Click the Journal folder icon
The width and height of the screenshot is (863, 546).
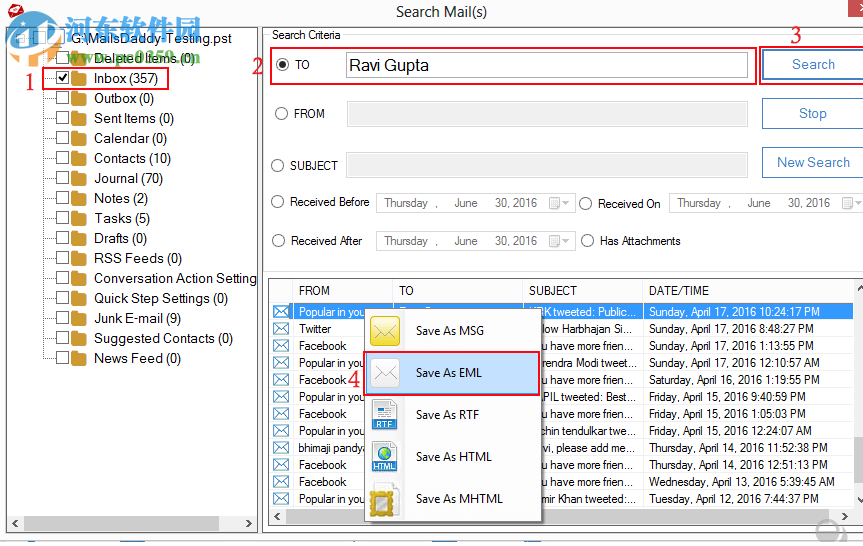coord(79,179)
